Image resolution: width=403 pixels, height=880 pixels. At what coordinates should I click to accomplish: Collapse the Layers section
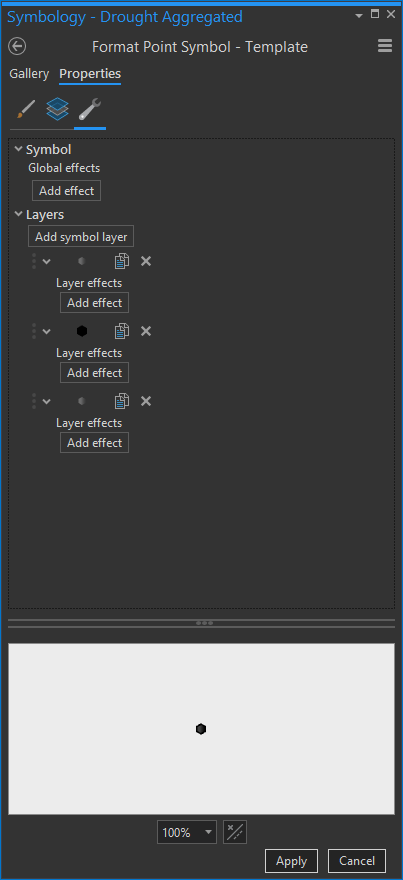pos(19,214)
